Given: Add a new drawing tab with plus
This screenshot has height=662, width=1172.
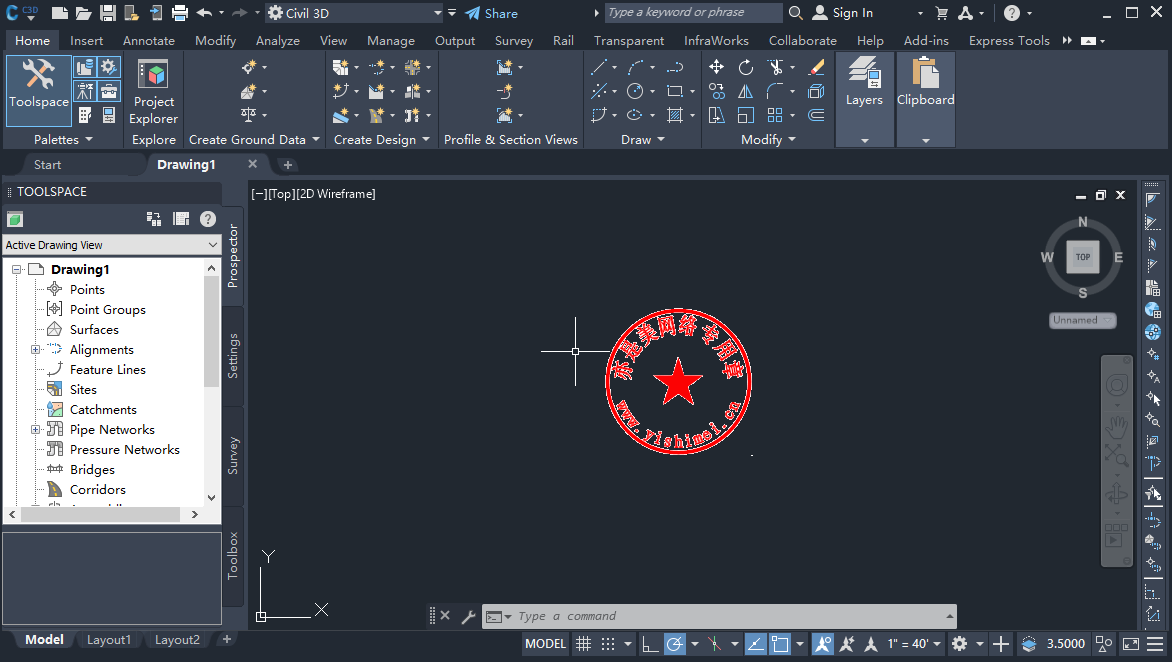Looking at the screenshot, I should (288, 164).
